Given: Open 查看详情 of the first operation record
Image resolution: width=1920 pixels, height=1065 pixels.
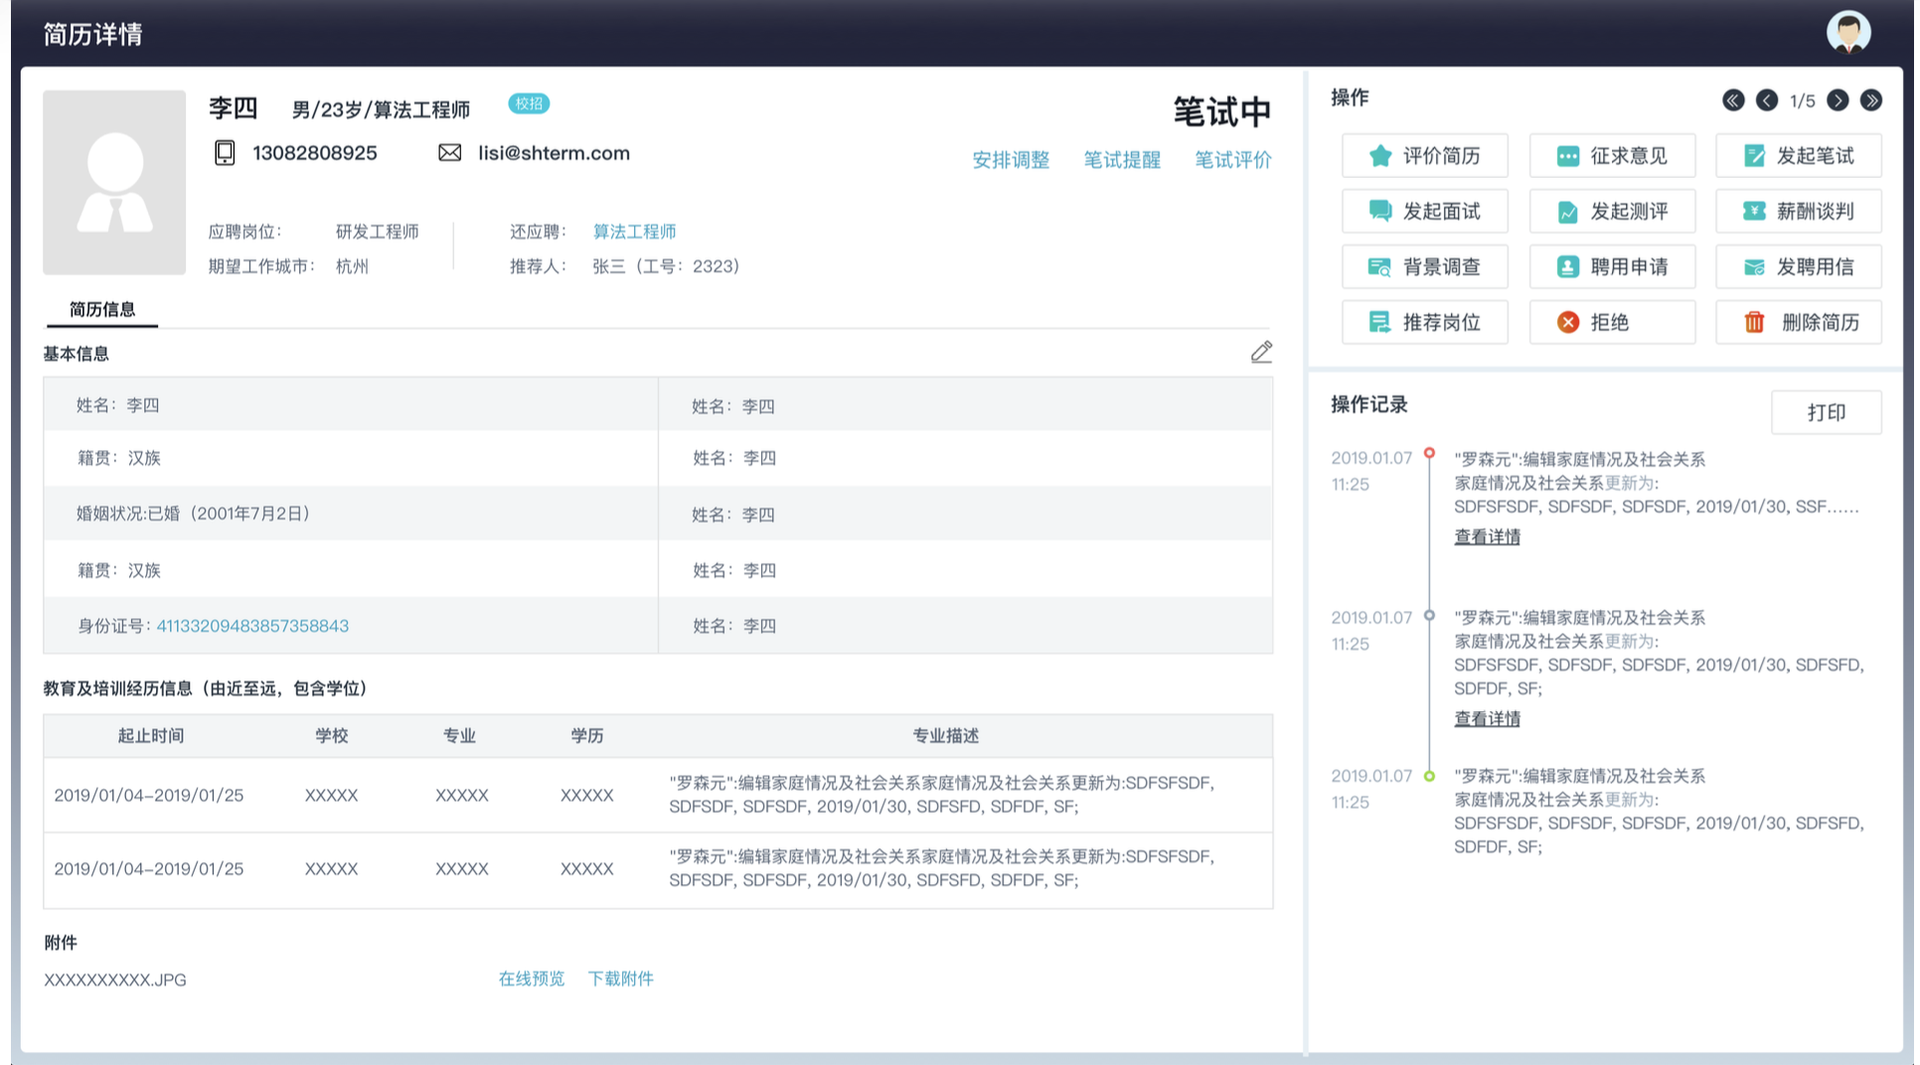Looking at the screenshot, I should pos(1487,537).
